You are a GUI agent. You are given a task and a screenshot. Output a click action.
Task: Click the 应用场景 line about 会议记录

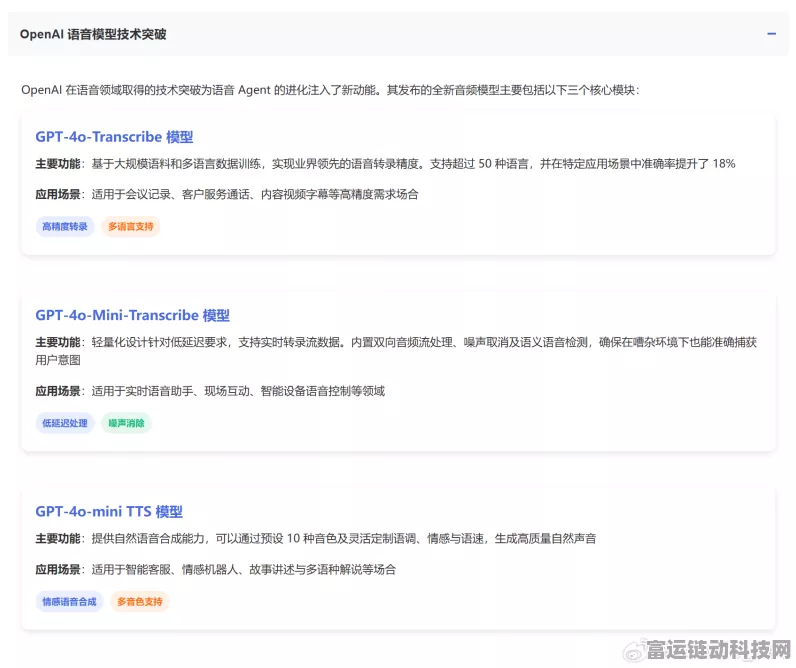(227, 194)
